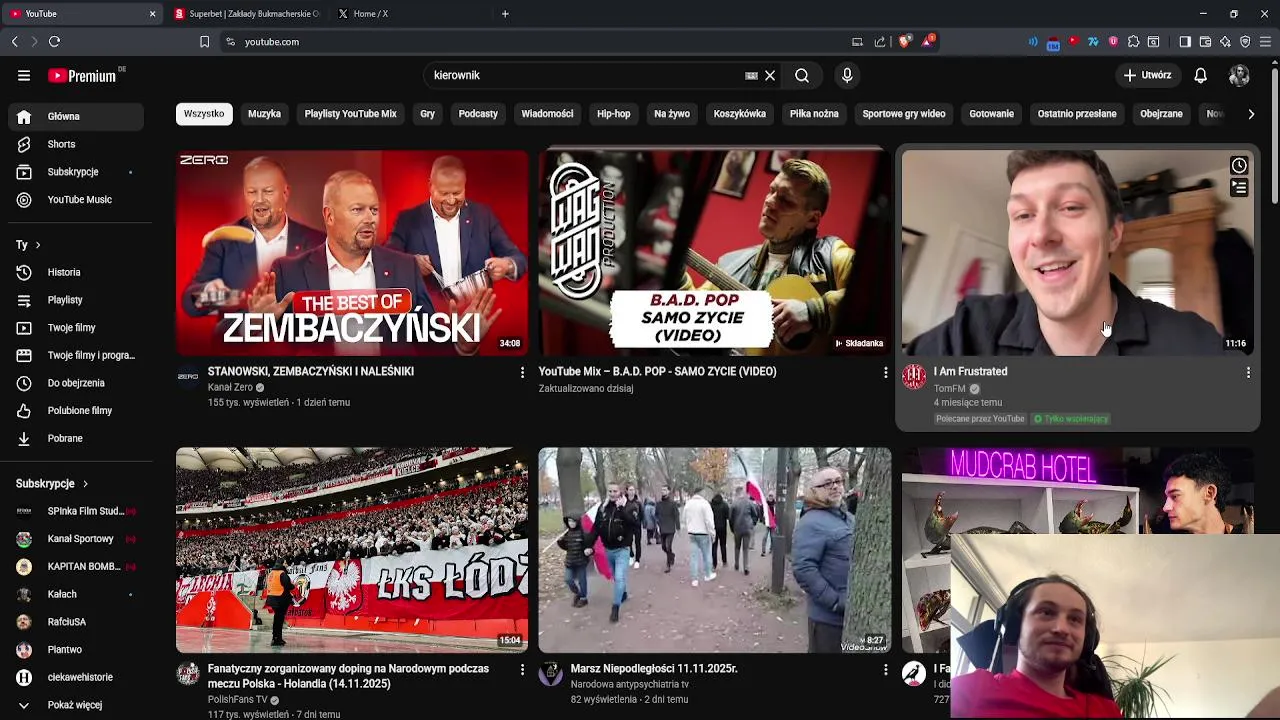Viewport: 1280px width, 720px height.
Task: Select the Hip-hop filter chip
Action: [614, 114]
